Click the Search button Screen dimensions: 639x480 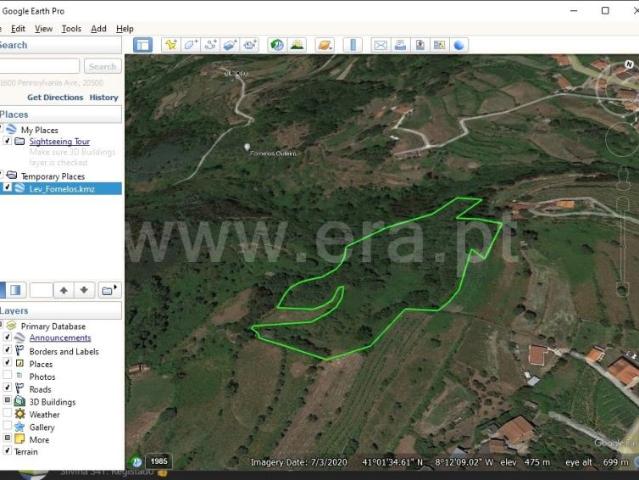(103, 66)
